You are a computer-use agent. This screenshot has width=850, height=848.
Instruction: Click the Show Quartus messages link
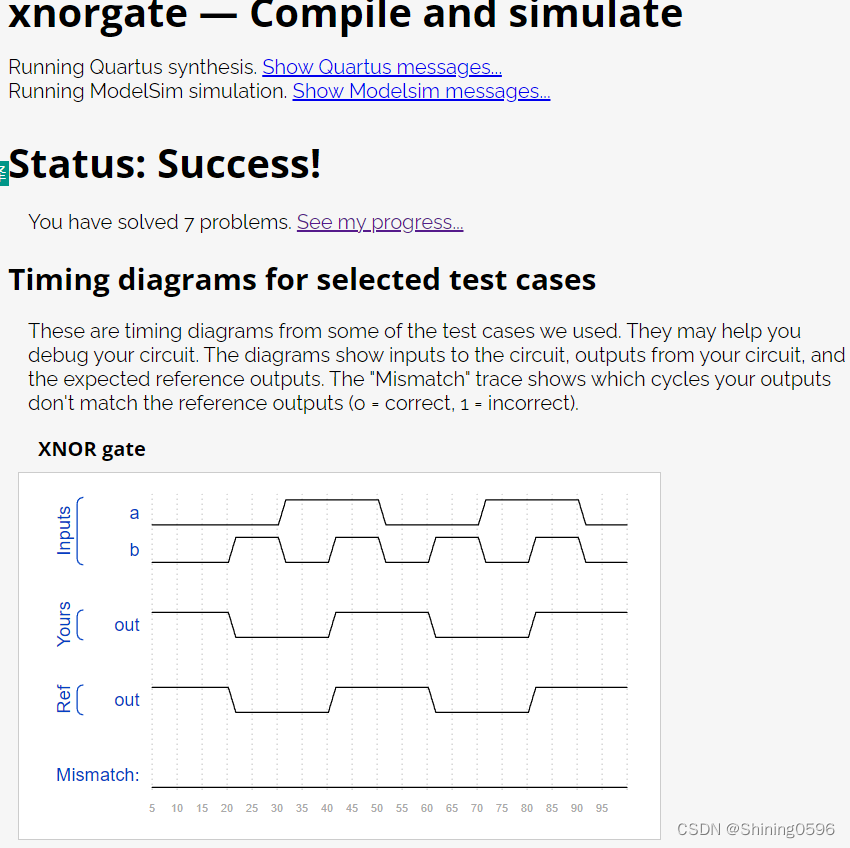tap(381, 66)
